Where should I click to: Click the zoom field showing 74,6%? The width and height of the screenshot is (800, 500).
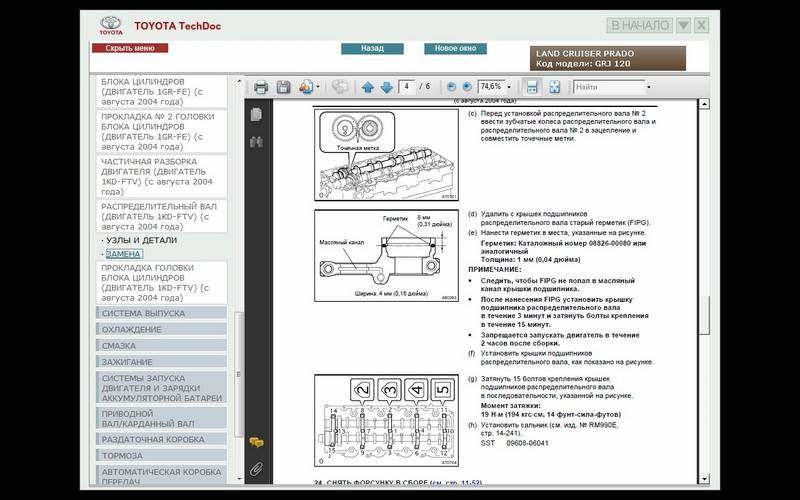pos(491,87)
